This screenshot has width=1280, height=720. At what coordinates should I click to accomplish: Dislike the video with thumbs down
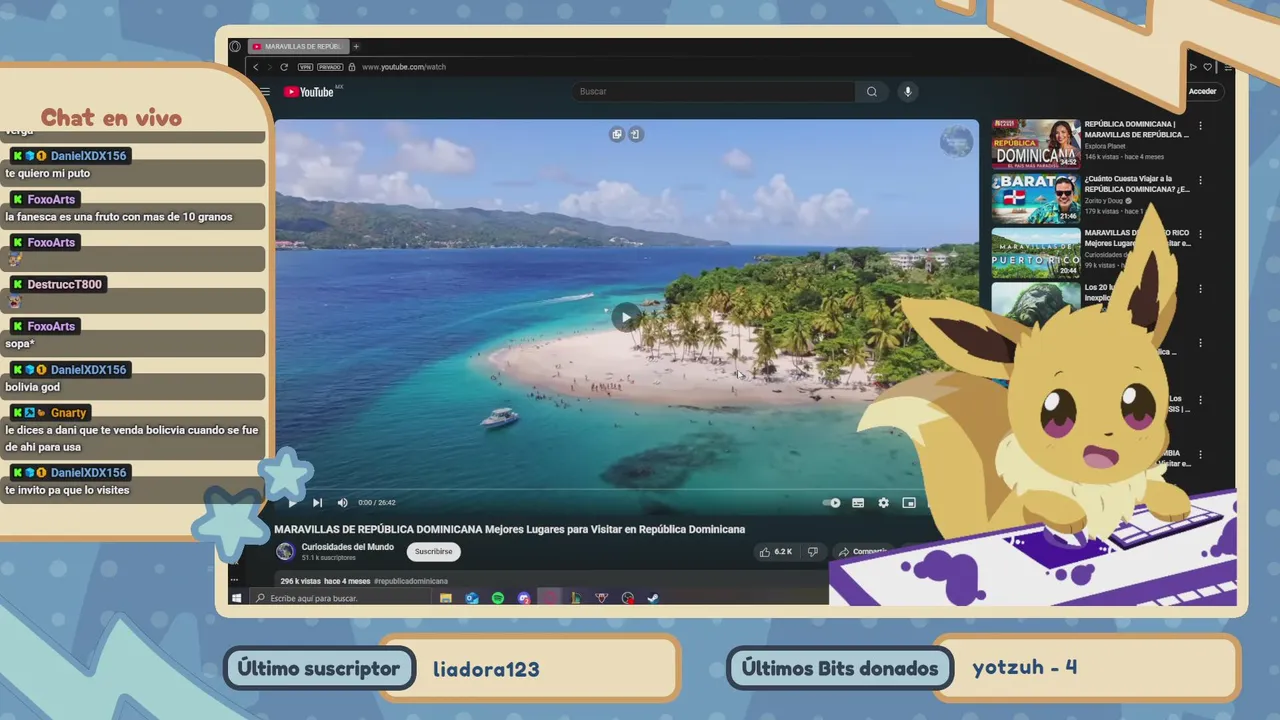click(x=813, y=552)
